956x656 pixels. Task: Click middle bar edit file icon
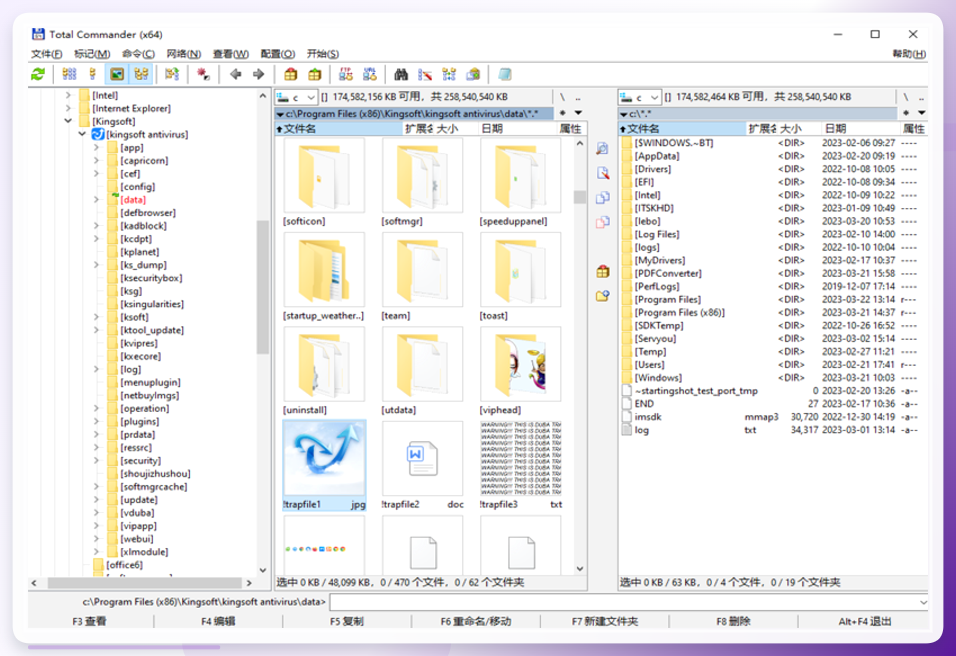pyautogui.click(x=602, y=173)
